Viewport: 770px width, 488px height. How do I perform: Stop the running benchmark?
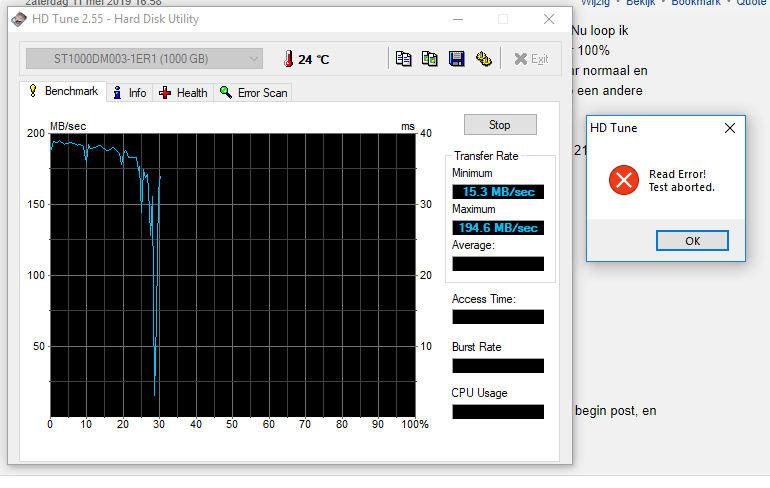[x=500, y=125]
